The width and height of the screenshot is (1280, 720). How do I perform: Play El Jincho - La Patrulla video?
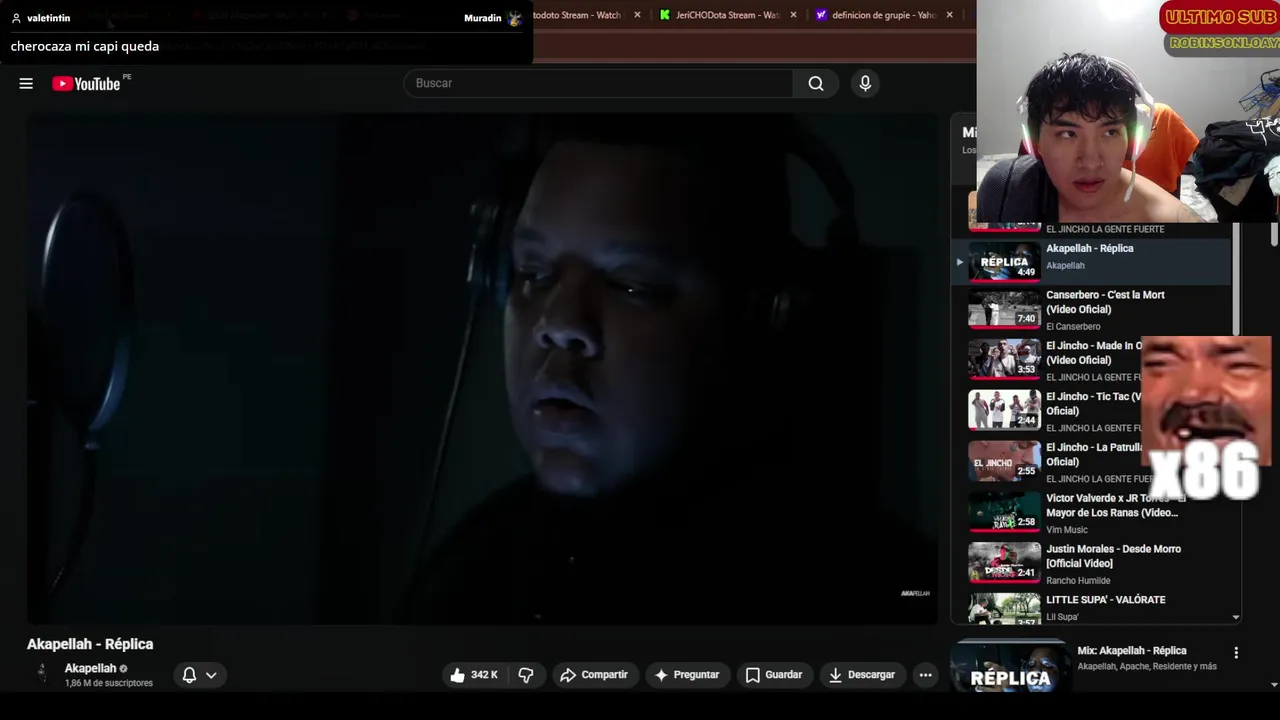coord(1047,462)
